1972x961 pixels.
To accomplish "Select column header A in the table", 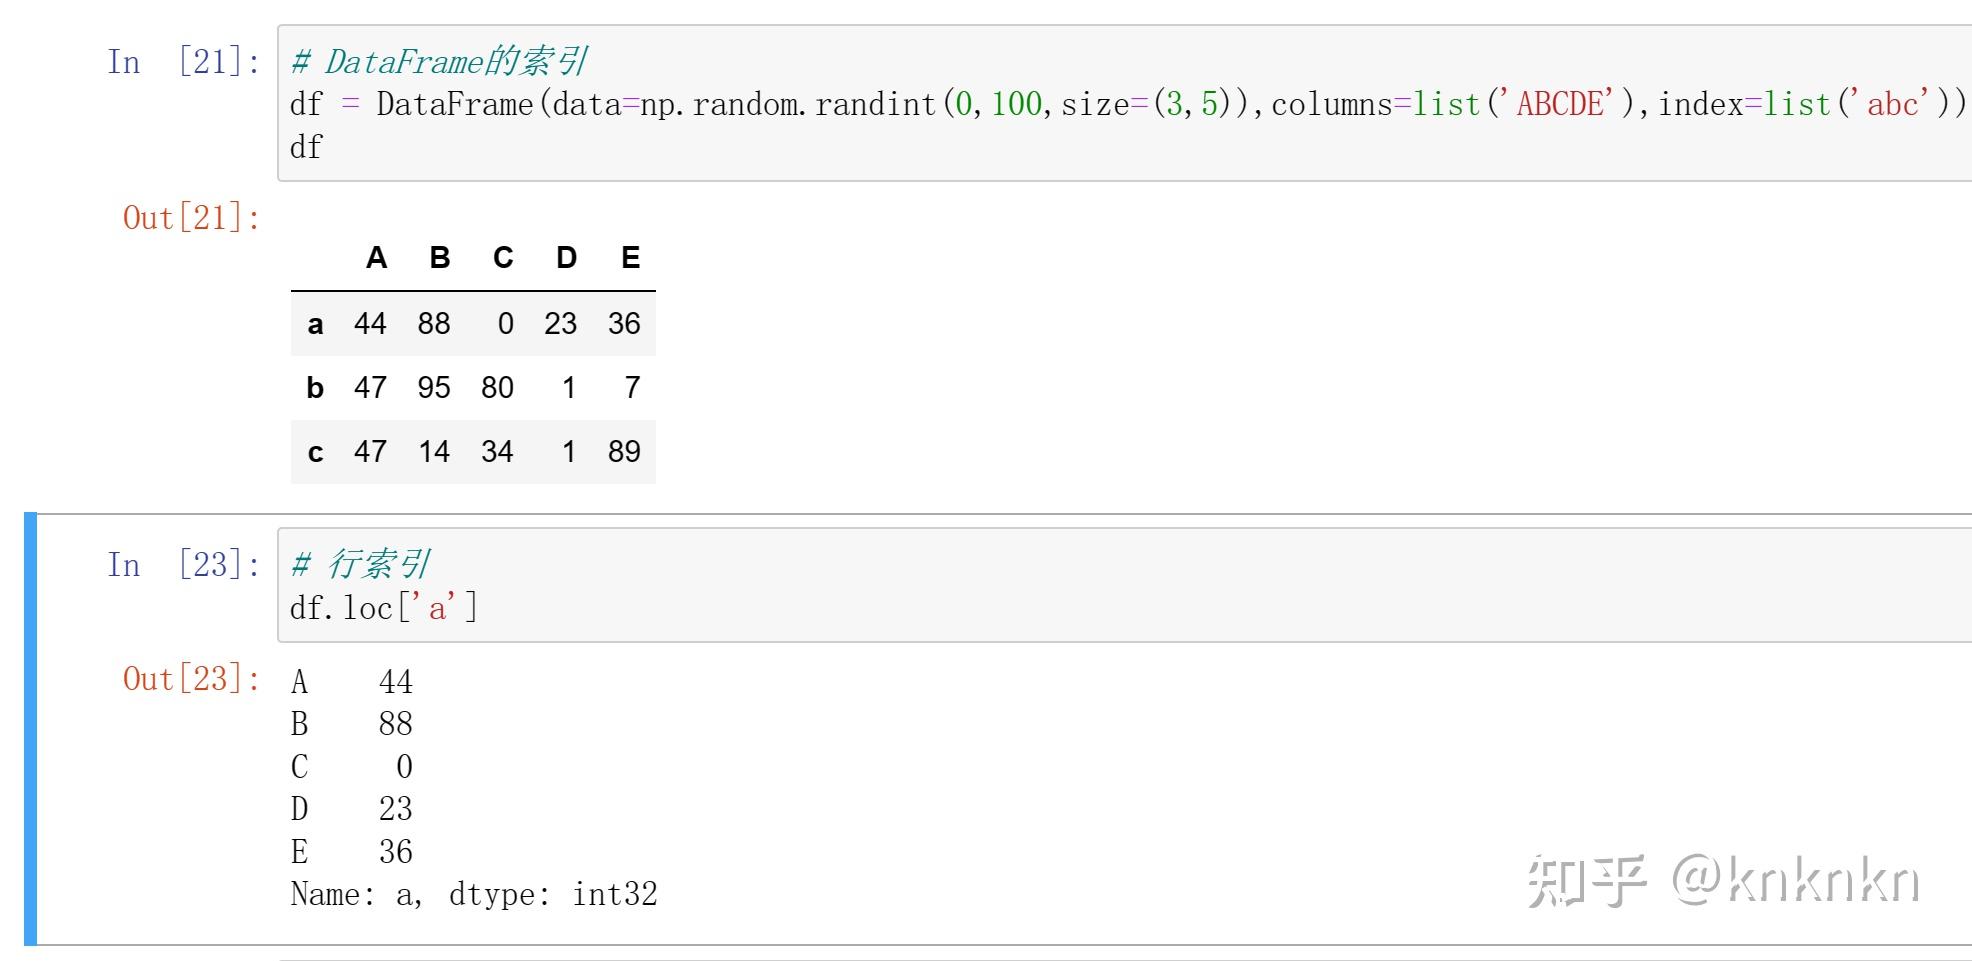I will pyautogui.click(x=376, y=258).
